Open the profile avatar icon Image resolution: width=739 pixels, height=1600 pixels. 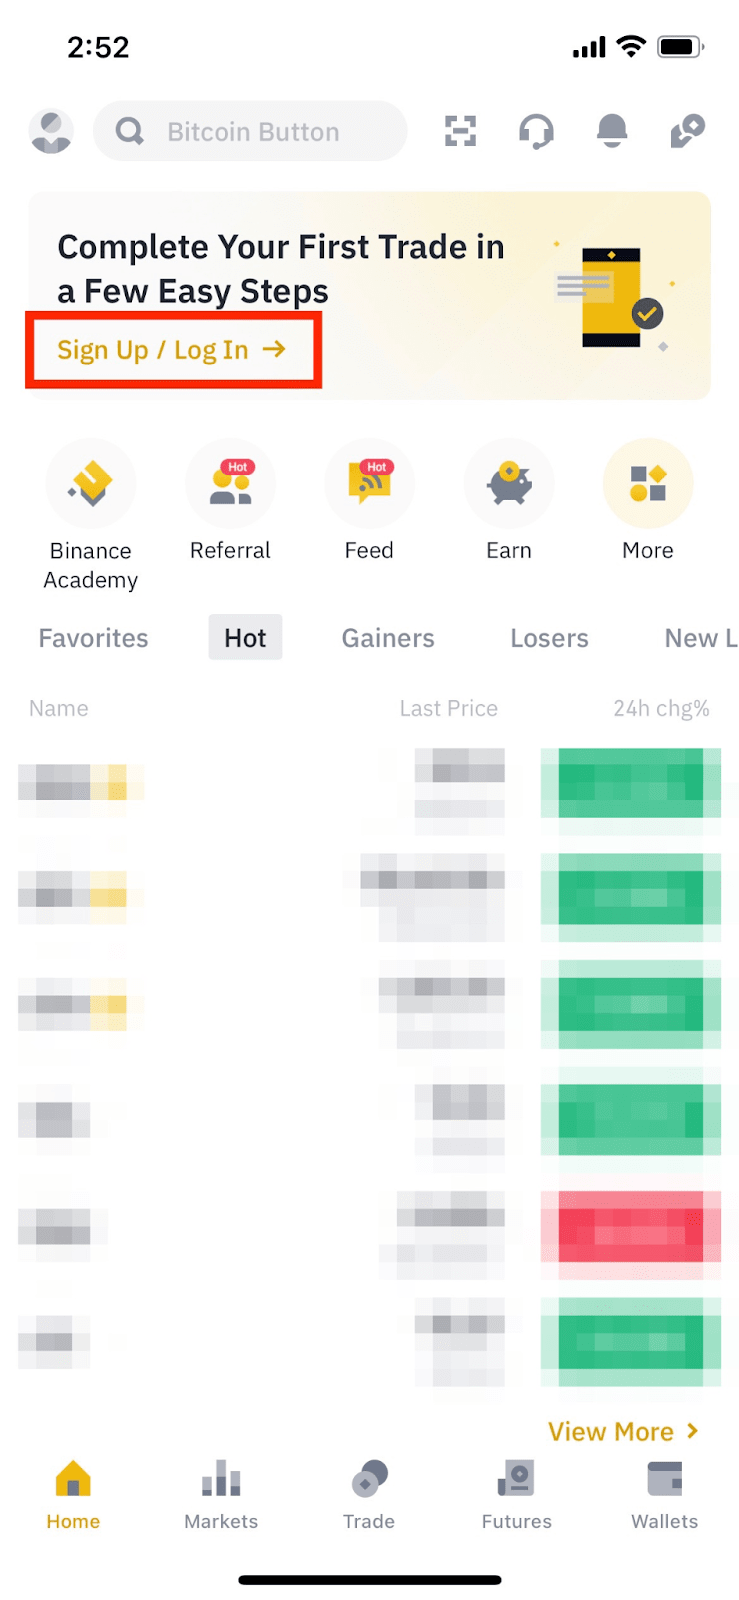tap(51, 131)
